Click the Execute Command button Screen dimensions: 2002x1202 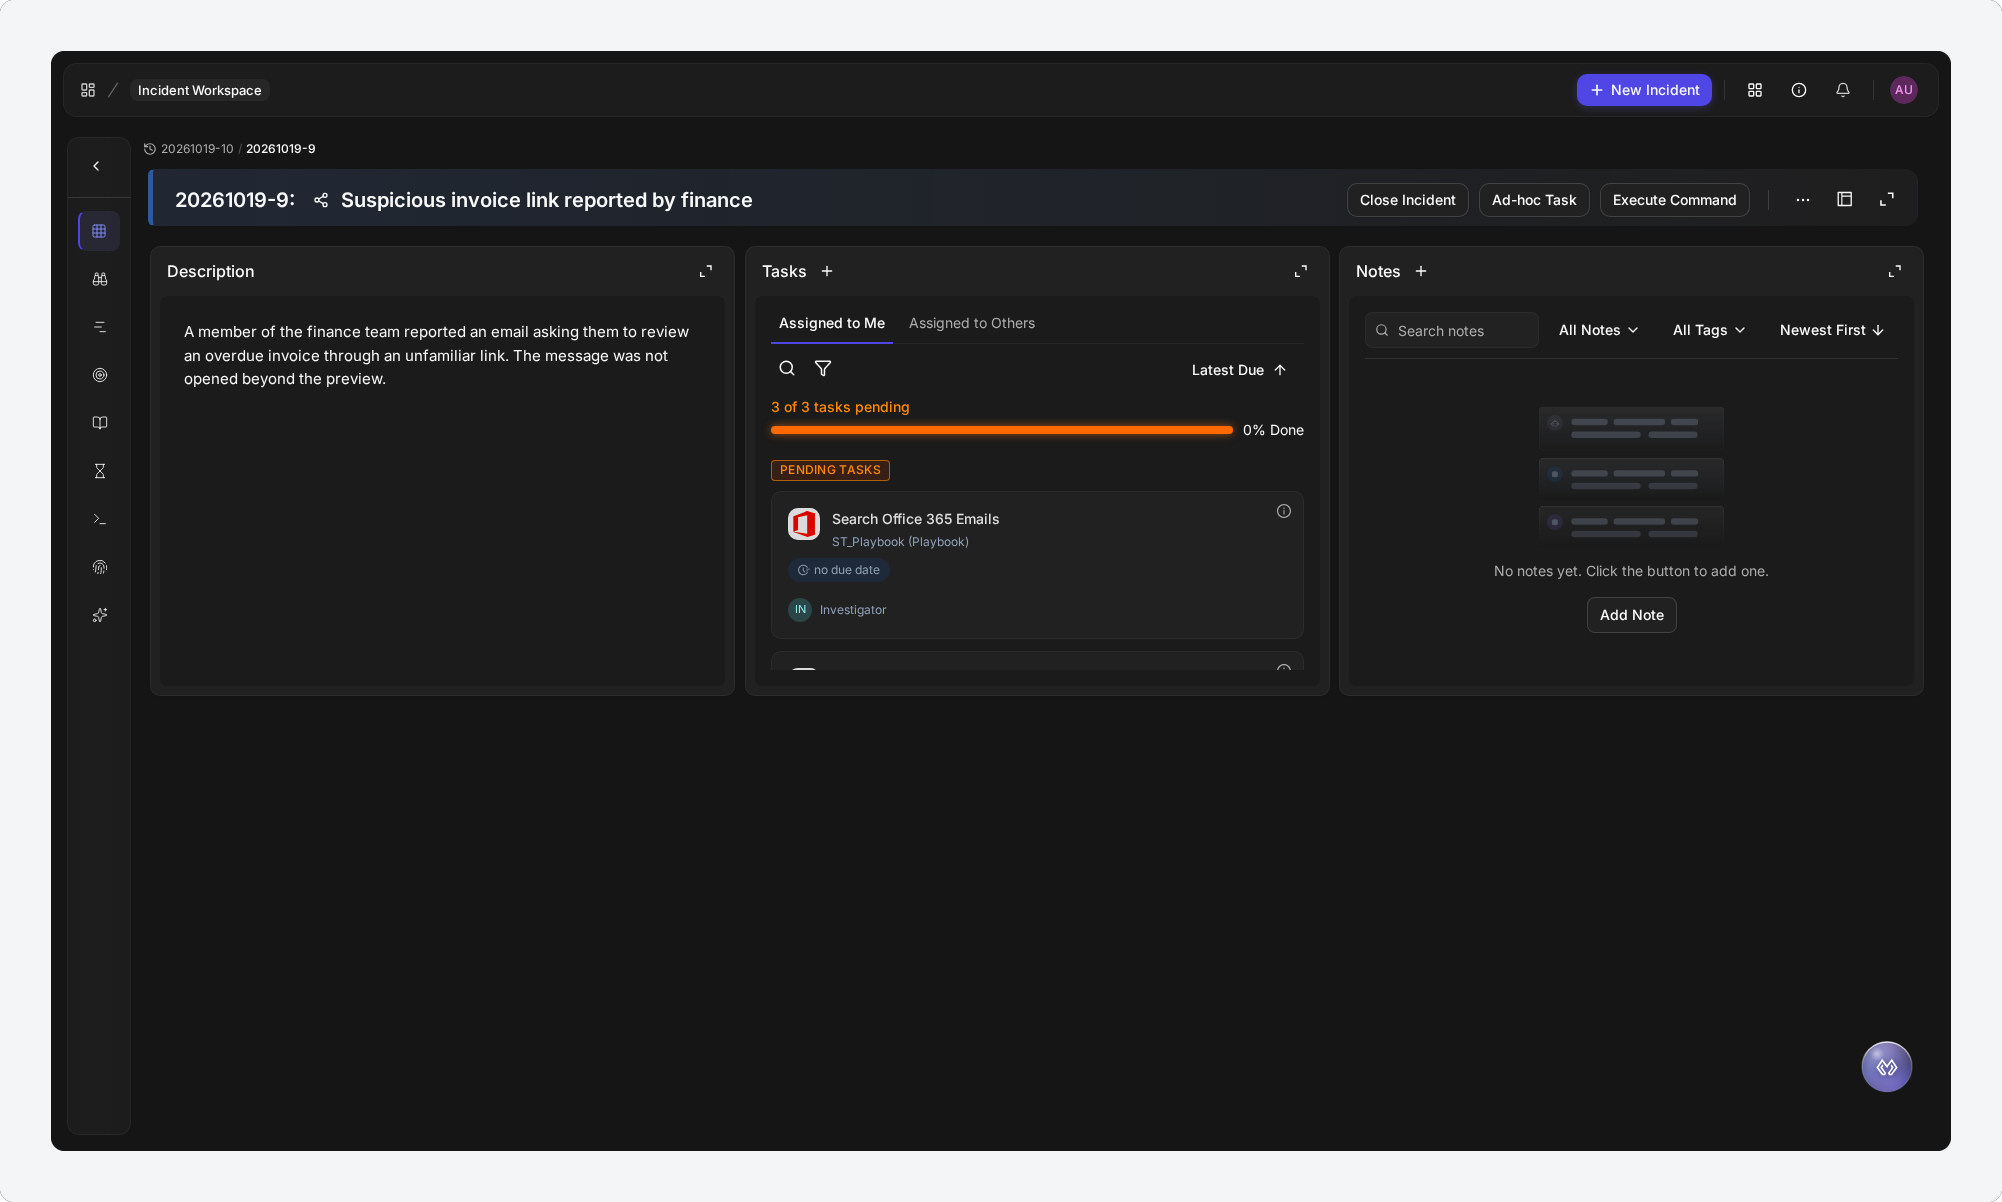(x=1674, y=200)
